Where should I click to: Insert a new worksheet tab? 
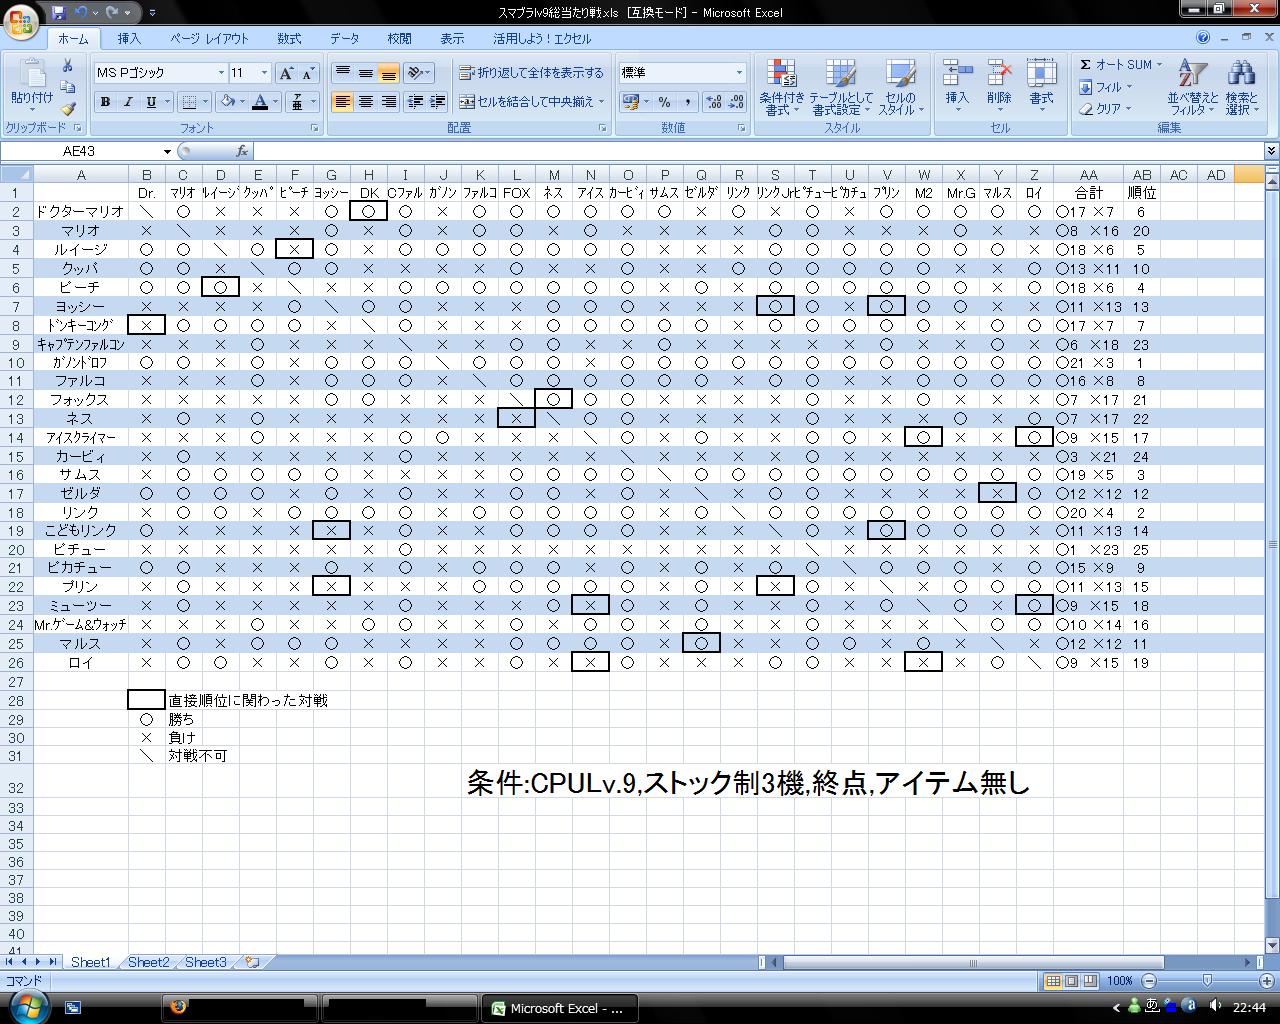(x=252, y=962)
